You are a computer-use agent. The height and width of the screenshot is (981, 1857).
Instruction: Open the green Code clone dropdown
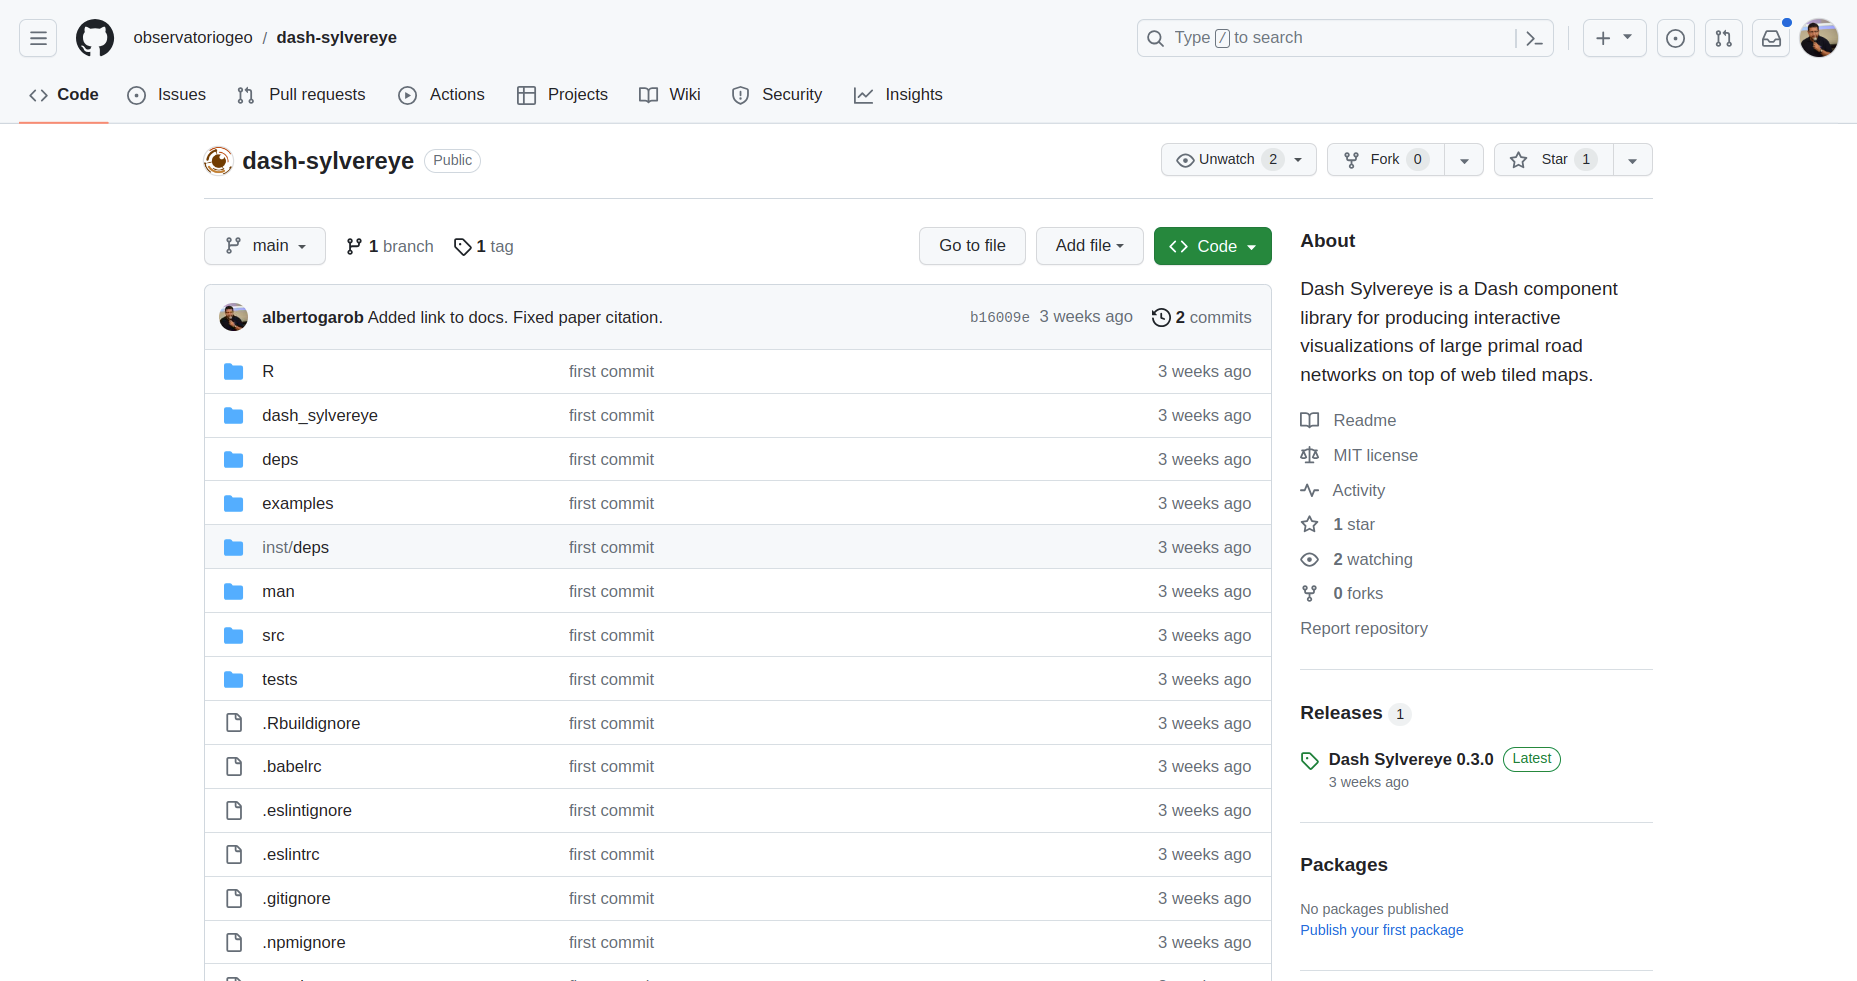pos(1213,246)
